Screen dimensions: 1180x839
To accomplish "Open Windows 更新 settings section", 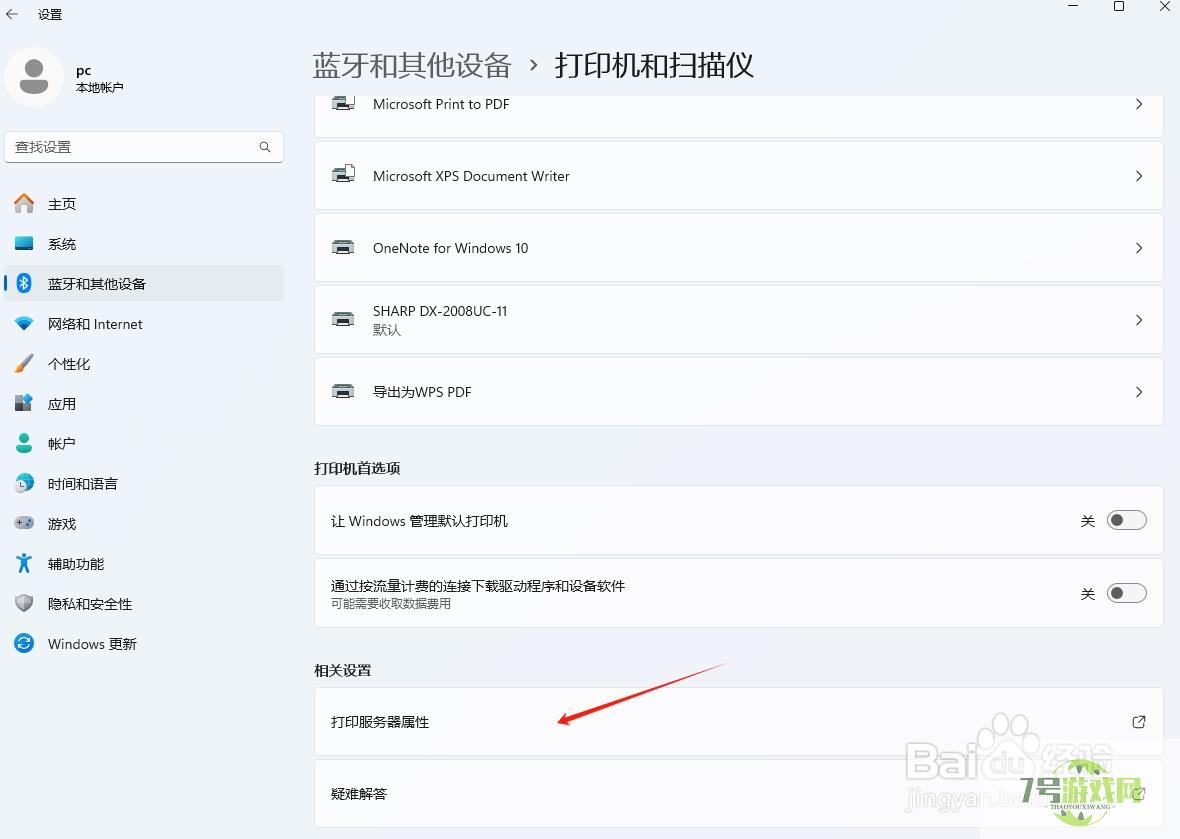I will pyautogui.click(x=144, y=643).
